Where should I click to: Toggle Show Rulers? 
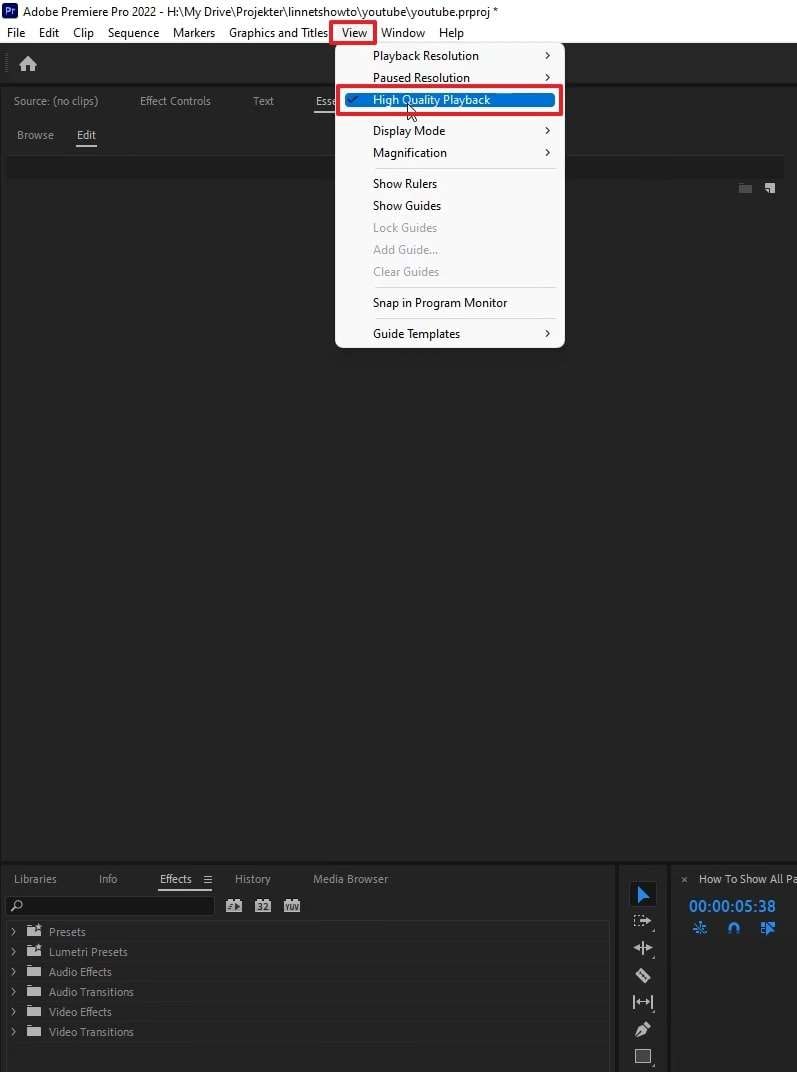coord(450,184)
